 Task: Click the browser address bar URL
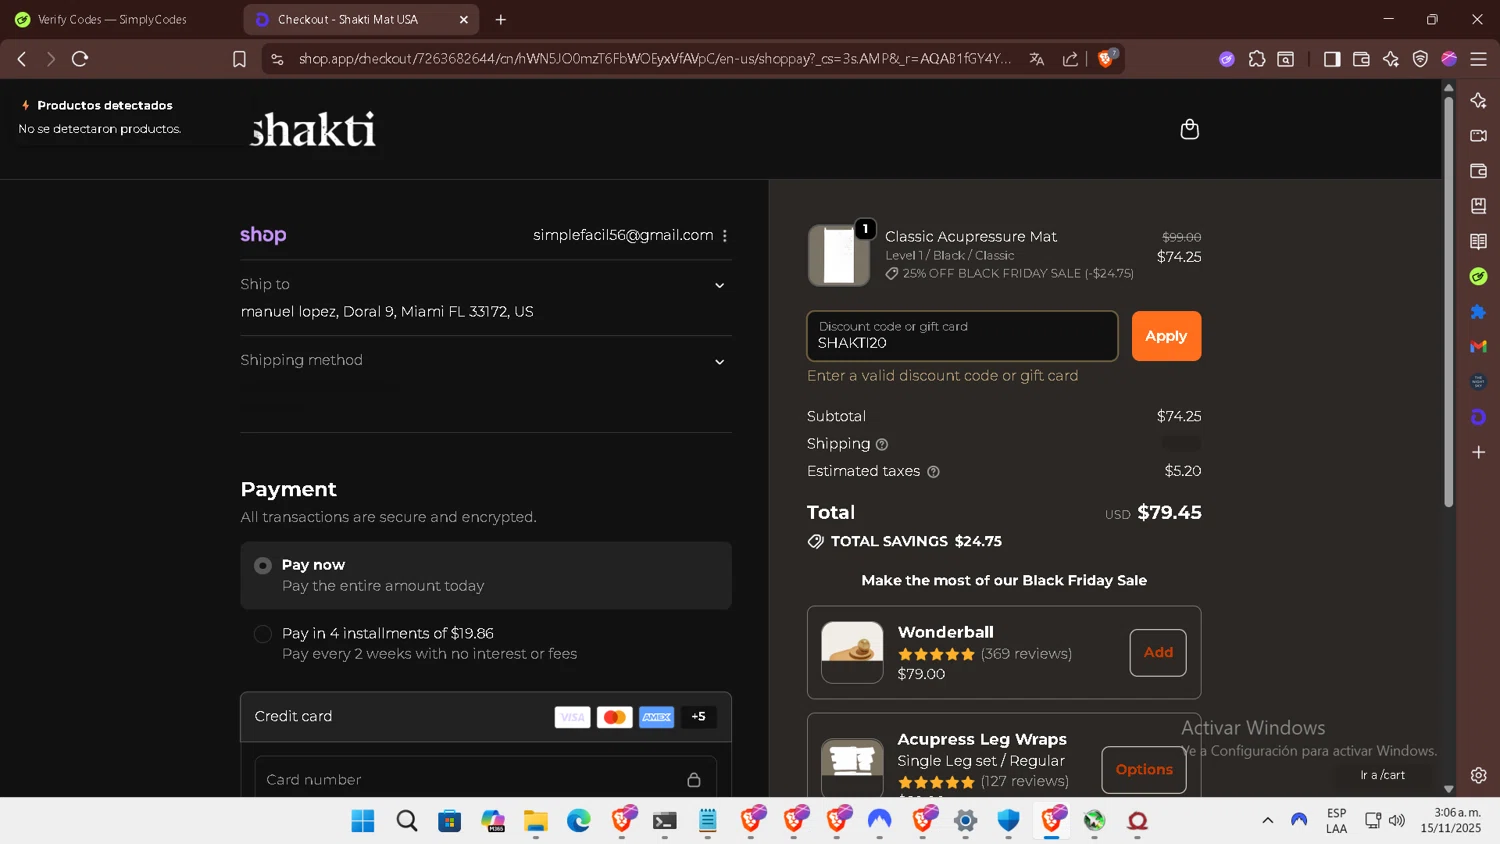(654, 59)
